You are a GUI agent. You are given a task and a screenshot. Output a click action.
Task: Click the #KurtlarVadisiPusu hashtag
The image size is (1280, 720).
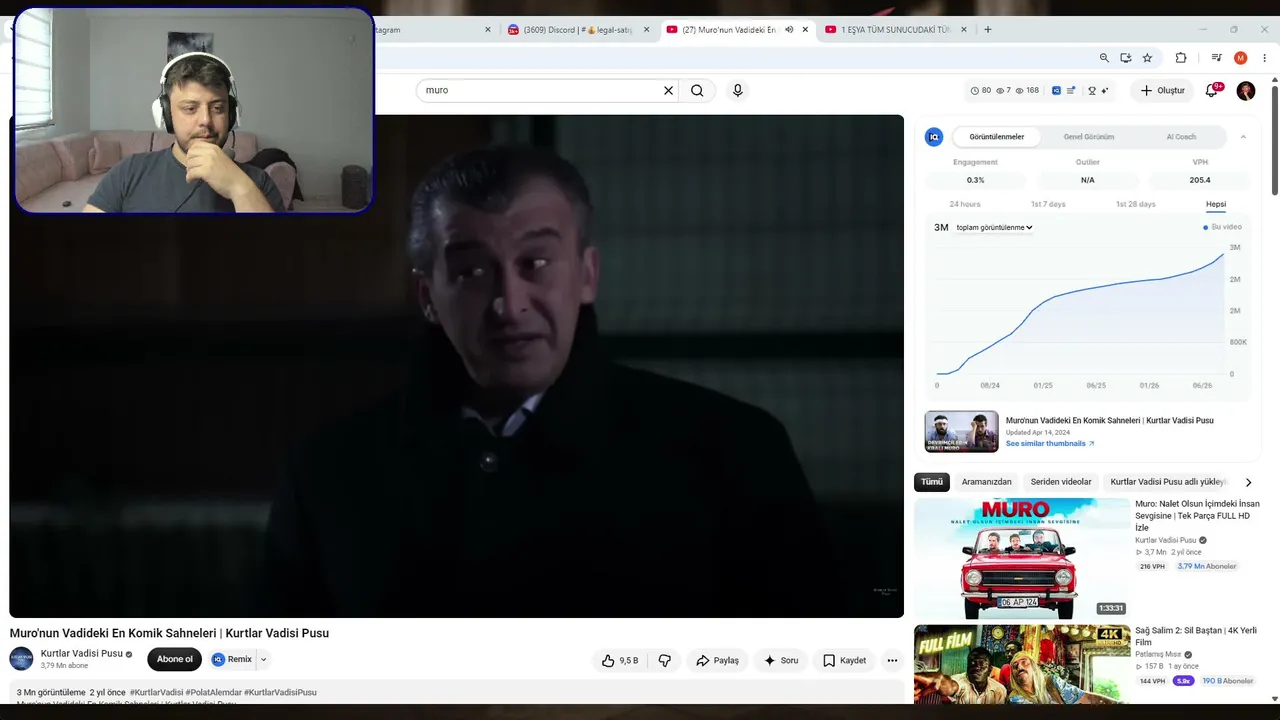[x=280, y=692]
